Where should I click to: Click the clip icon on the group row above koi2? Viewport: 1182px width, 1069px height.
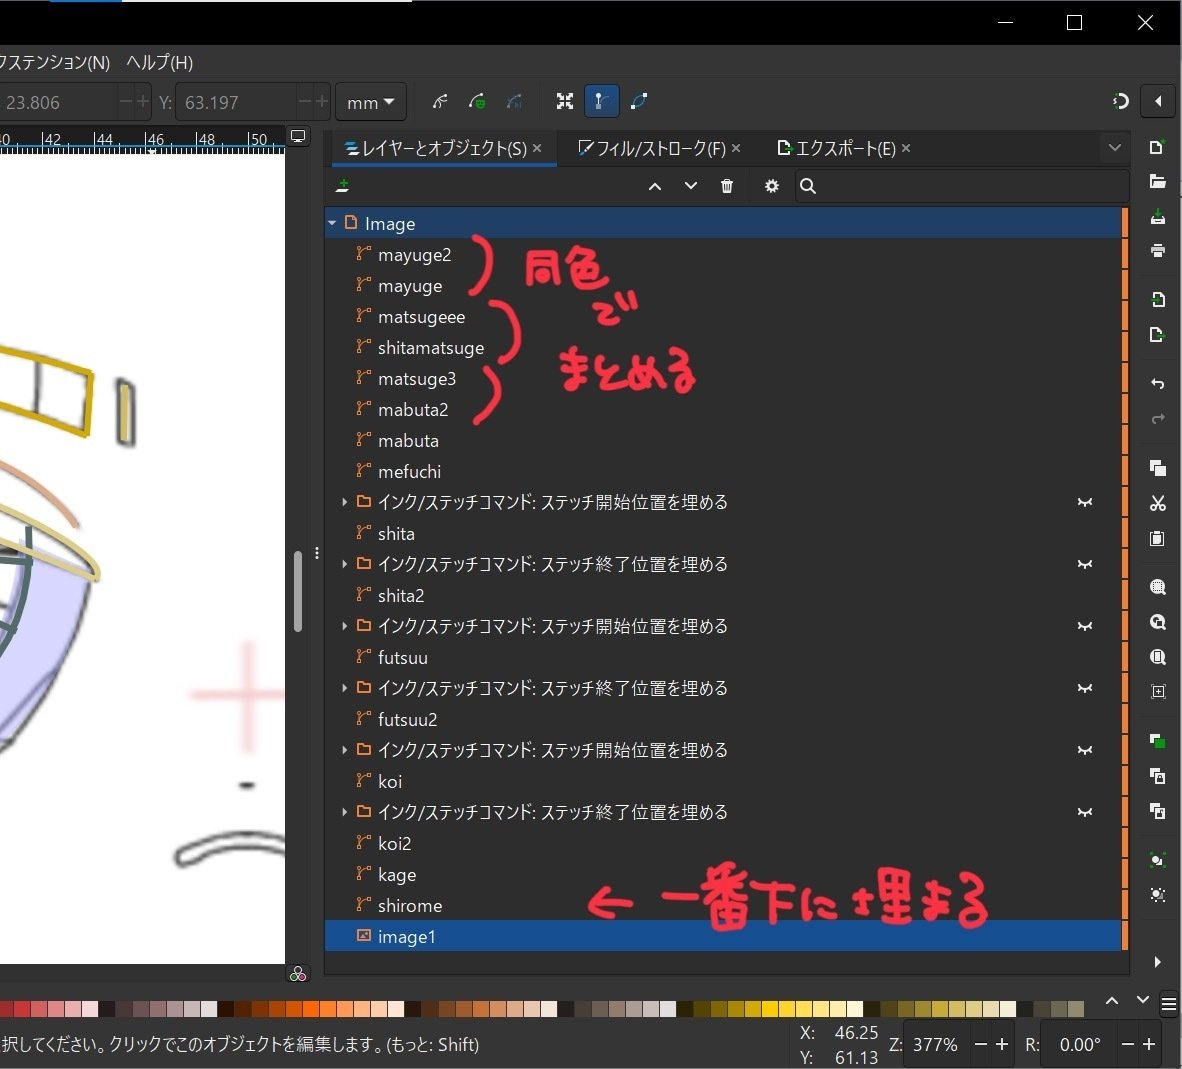[1085, 813]
